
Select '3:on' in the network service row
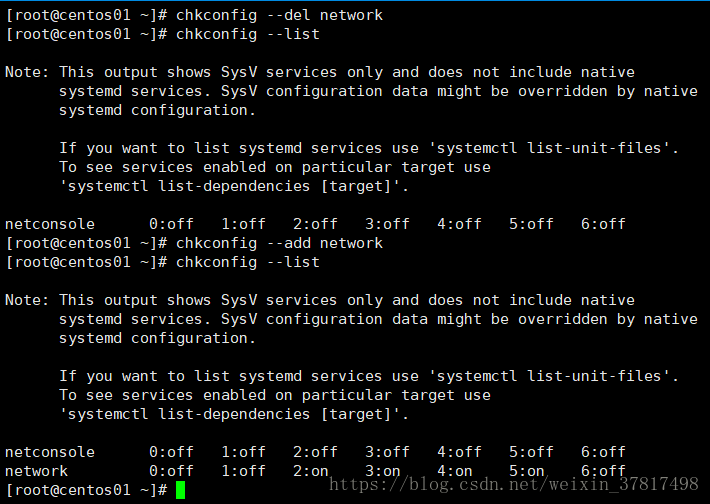(x=383, y=471)
